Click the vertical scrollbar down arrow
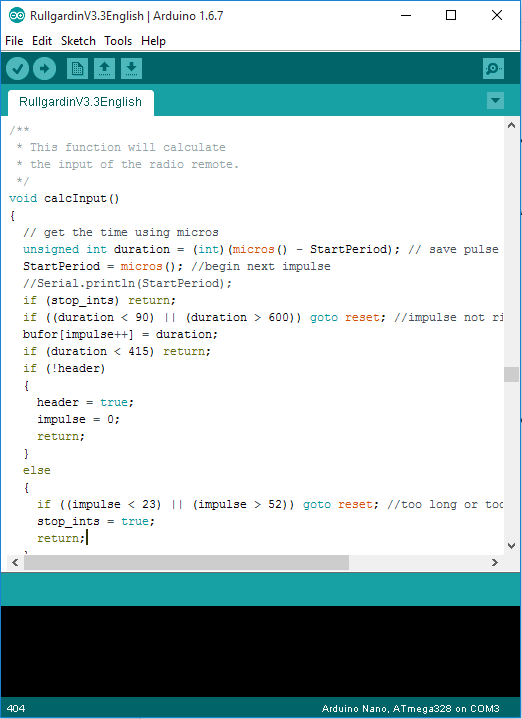The height and width of the screenshot is (719, 522). click(511, 546)
